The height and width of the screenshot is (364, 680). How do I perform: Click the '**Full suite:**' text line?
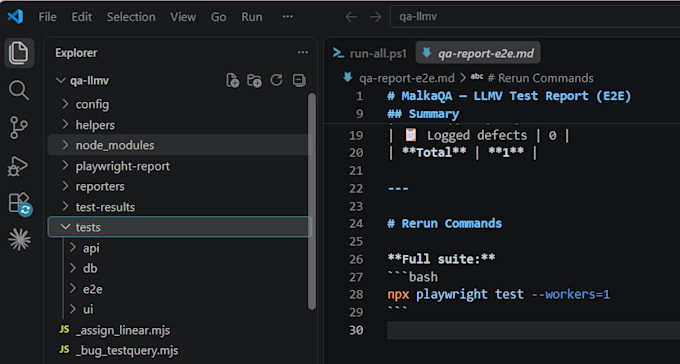pos(441,259)
